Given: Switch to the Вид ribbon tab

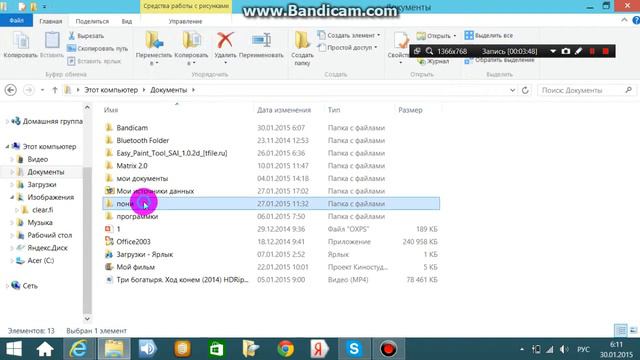Looking at the screenshot, I should (x=127, y=21).
